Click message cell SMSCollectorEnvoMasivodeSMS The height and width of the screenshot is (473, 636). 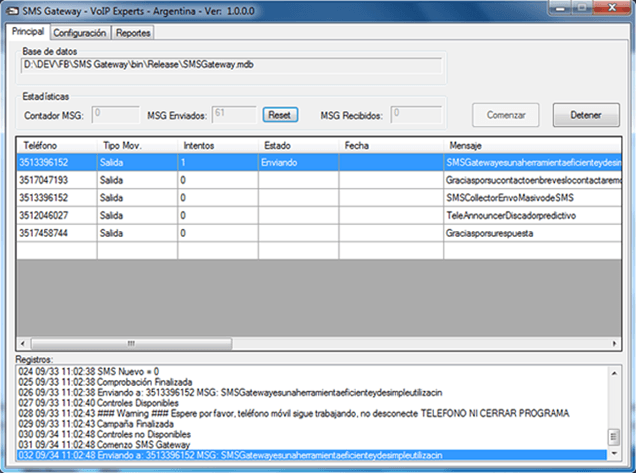[x=532, y=198]
